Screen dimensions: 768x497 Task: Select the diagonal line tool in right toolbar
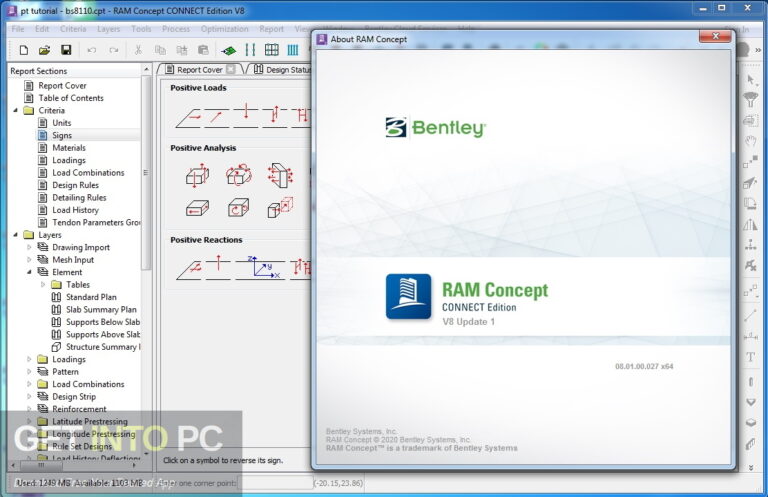click(x=750, y=315)
